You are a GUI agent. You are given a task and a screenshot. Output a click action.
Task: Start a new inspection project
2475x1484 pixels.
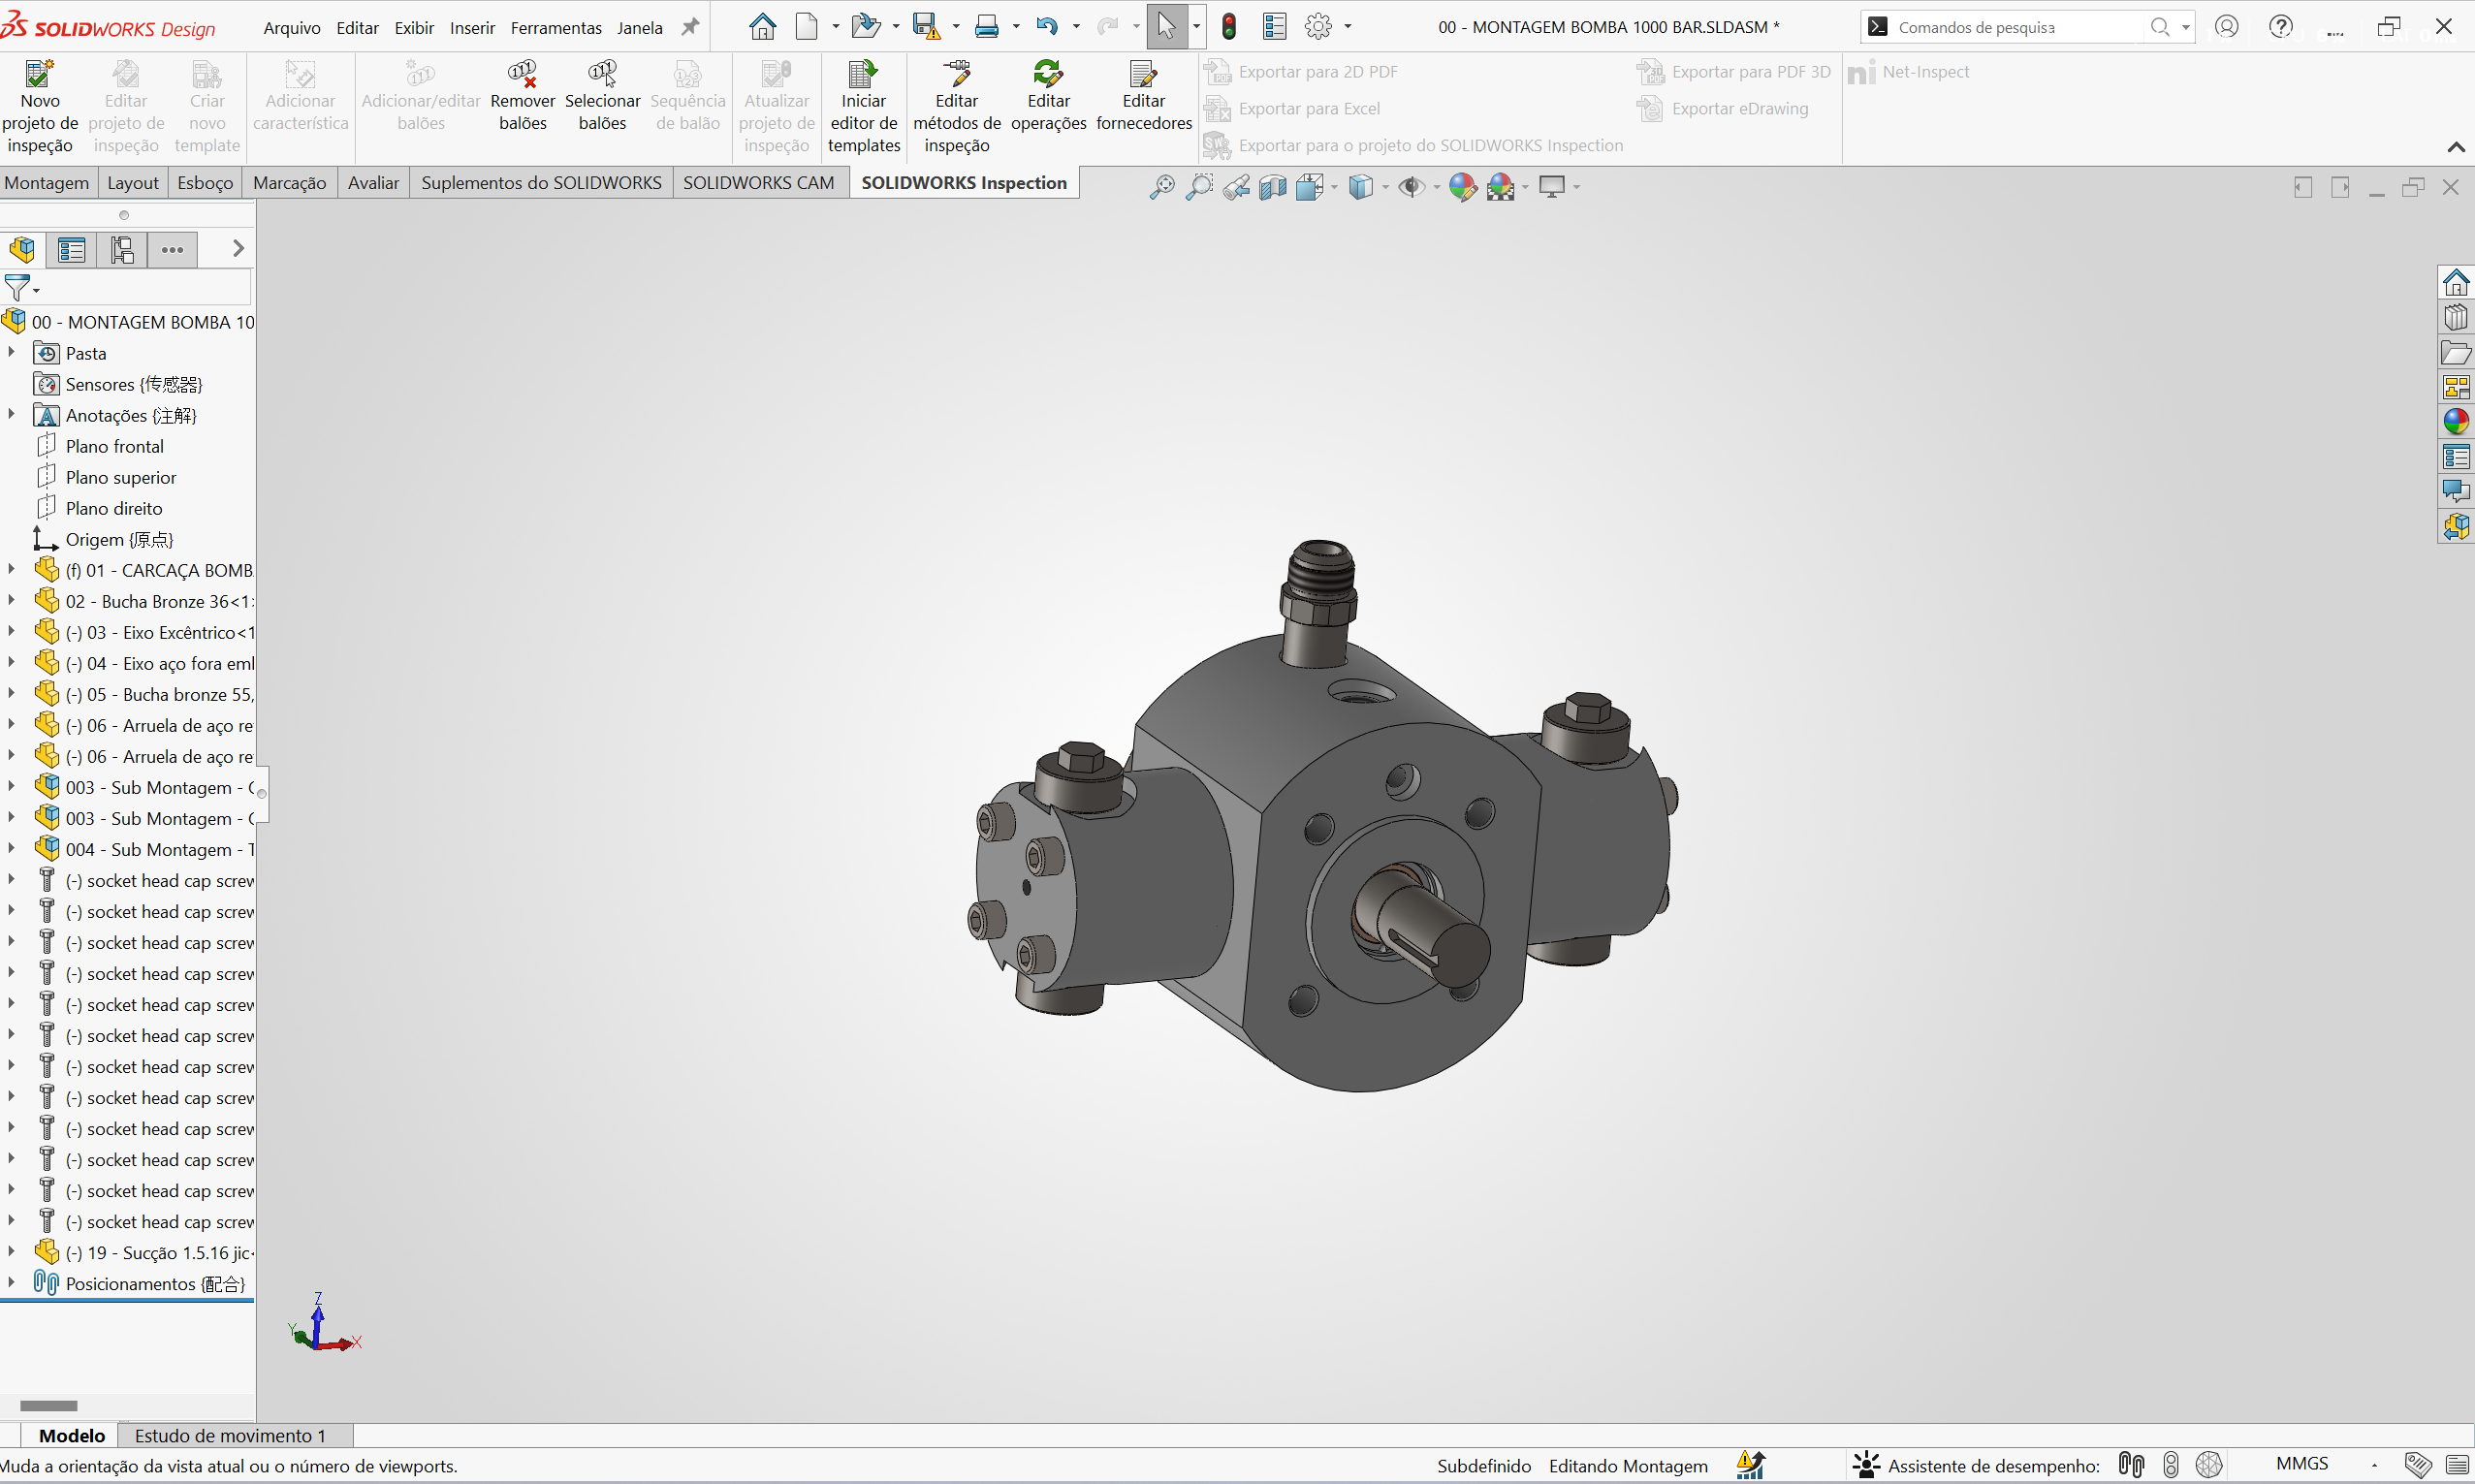point(40,107)
